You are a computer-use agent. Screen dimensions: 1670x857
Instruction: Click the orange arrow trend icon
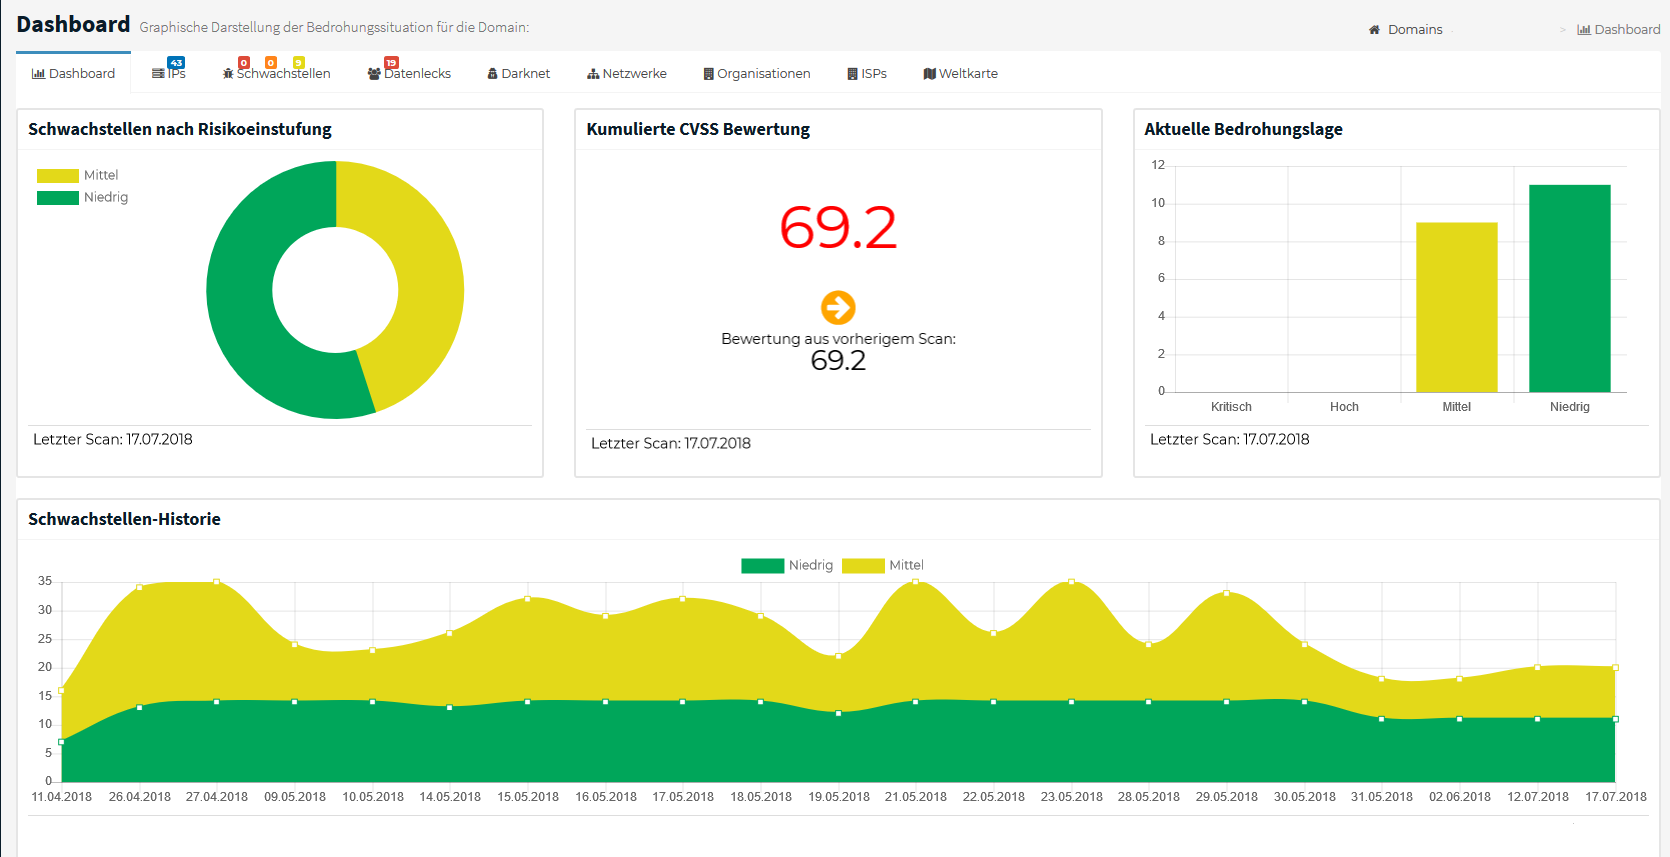[x=838, y=307]
